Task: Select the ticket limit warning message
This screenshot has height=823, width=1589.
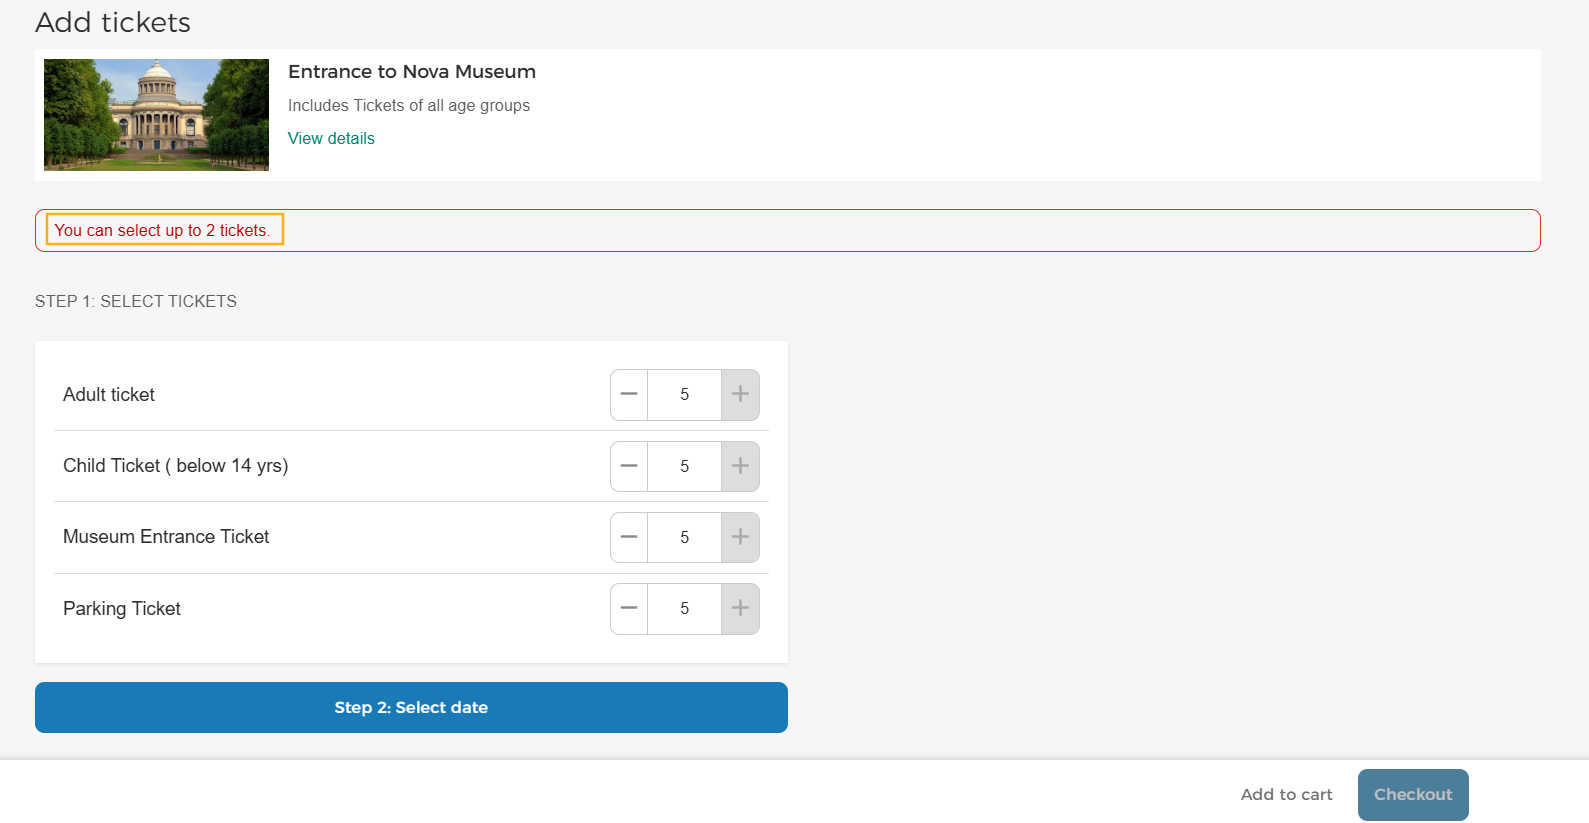Action: point(162,230)
